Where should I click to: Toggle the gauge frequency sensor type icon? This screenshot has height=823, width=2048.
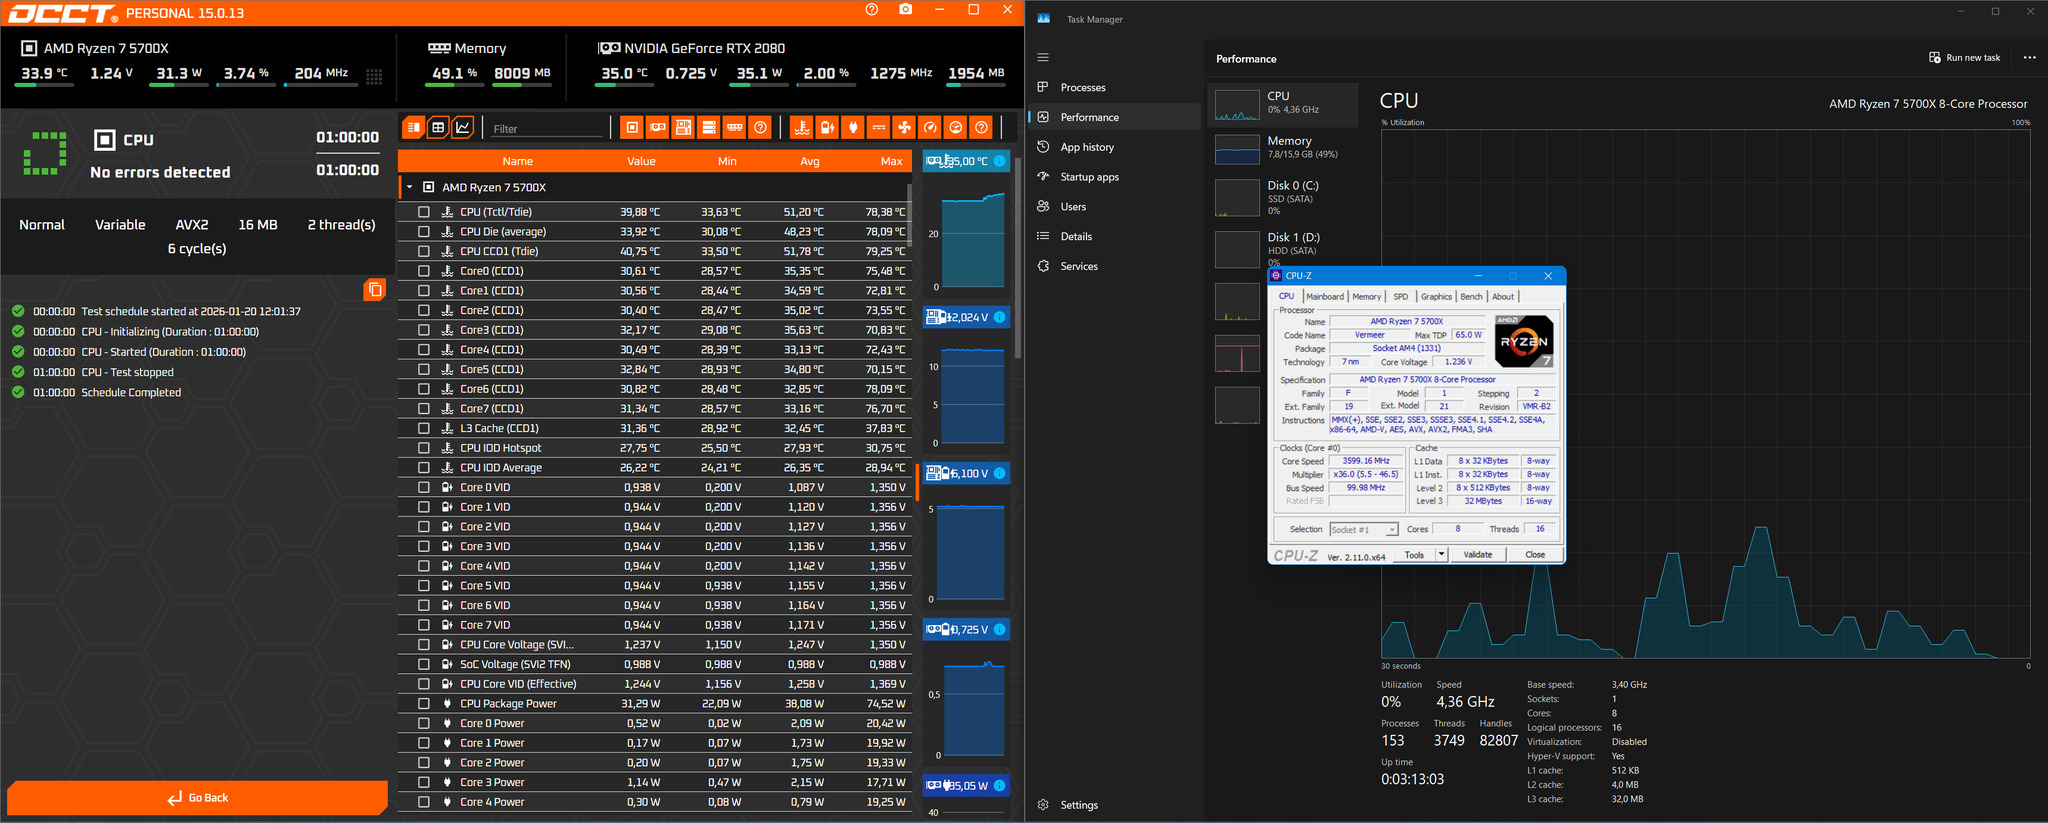coord(930,128)
